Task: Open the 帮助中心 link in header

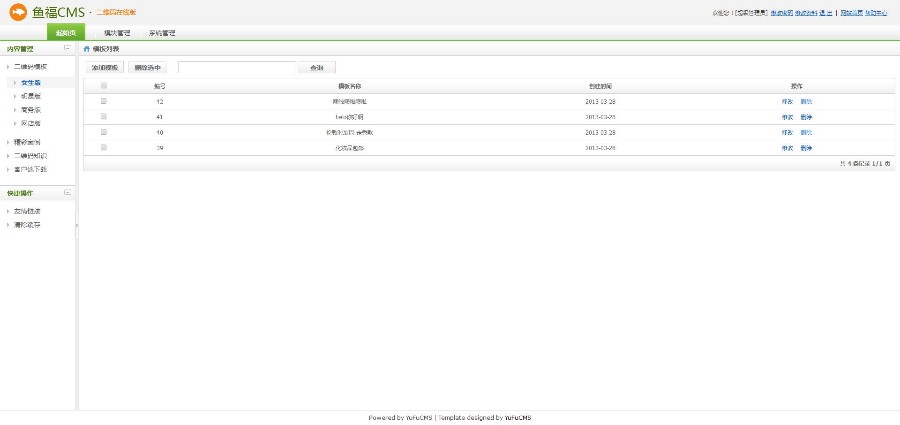Action: pos(876,12)
